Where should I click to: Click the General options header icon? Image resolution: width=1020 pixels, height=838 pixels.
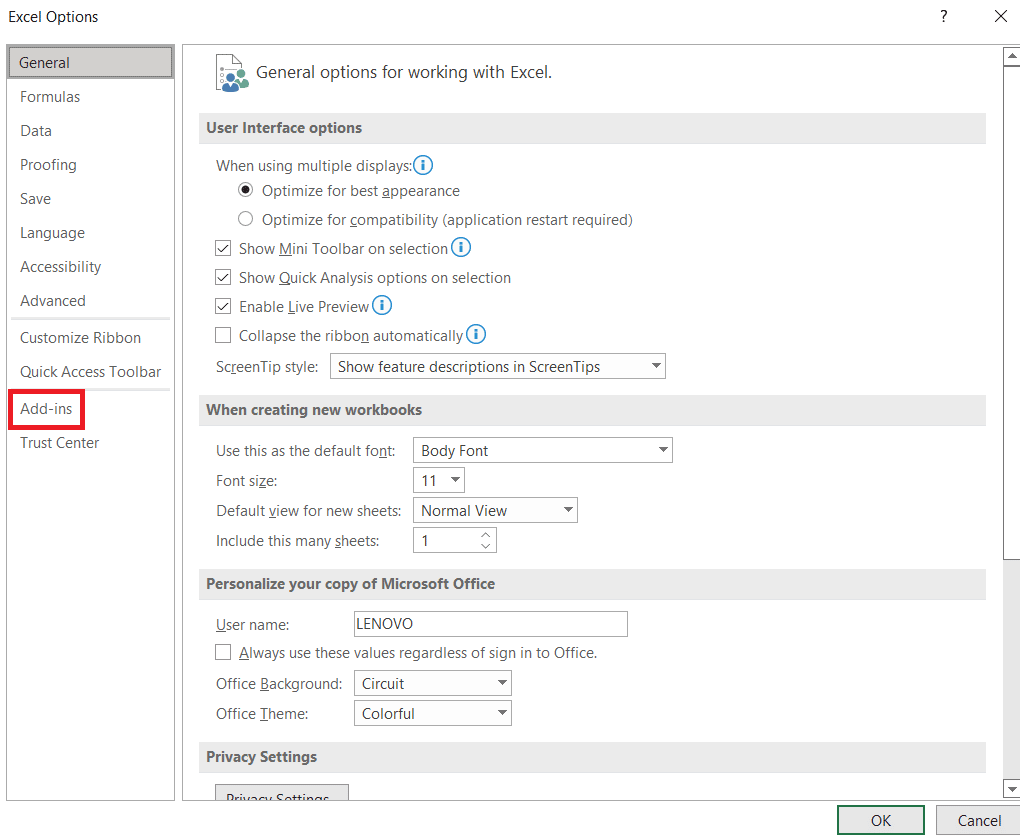(x=231, y=73)
